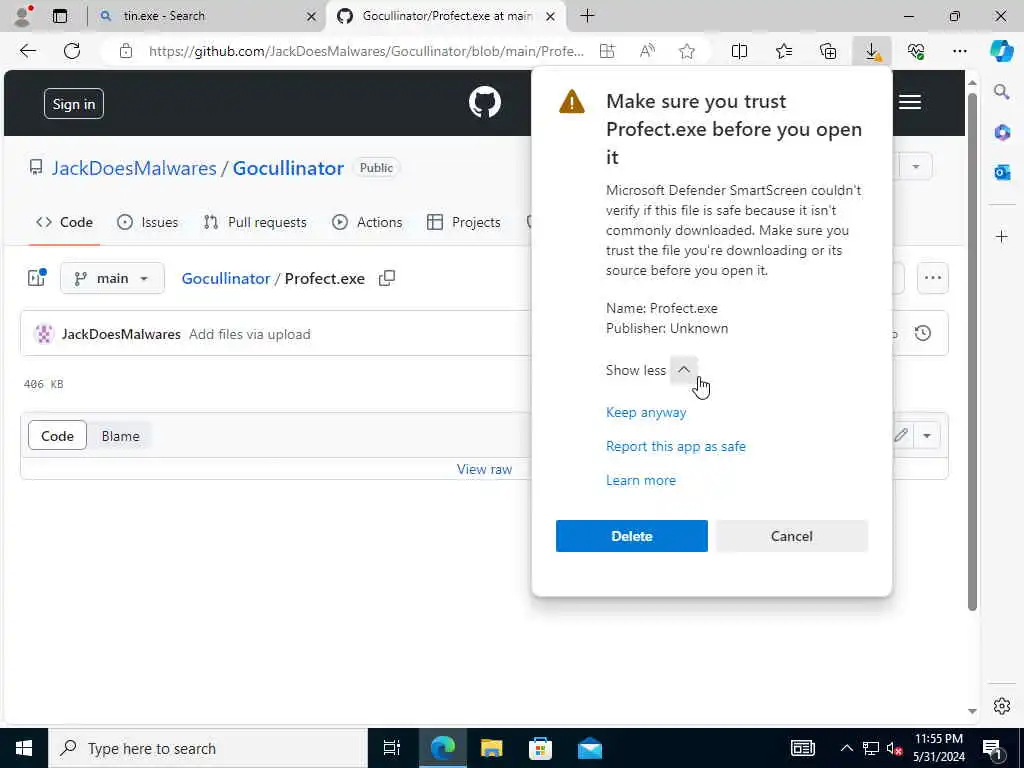Click the edit file pencil icon
The image size is (1024, 768).
[901, 436]
